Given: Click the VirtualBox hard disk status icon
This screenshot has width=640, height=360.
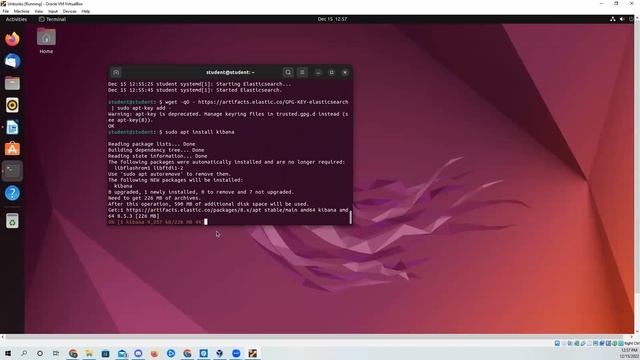Looking at the screenshot, I should [x=557, y=343].
